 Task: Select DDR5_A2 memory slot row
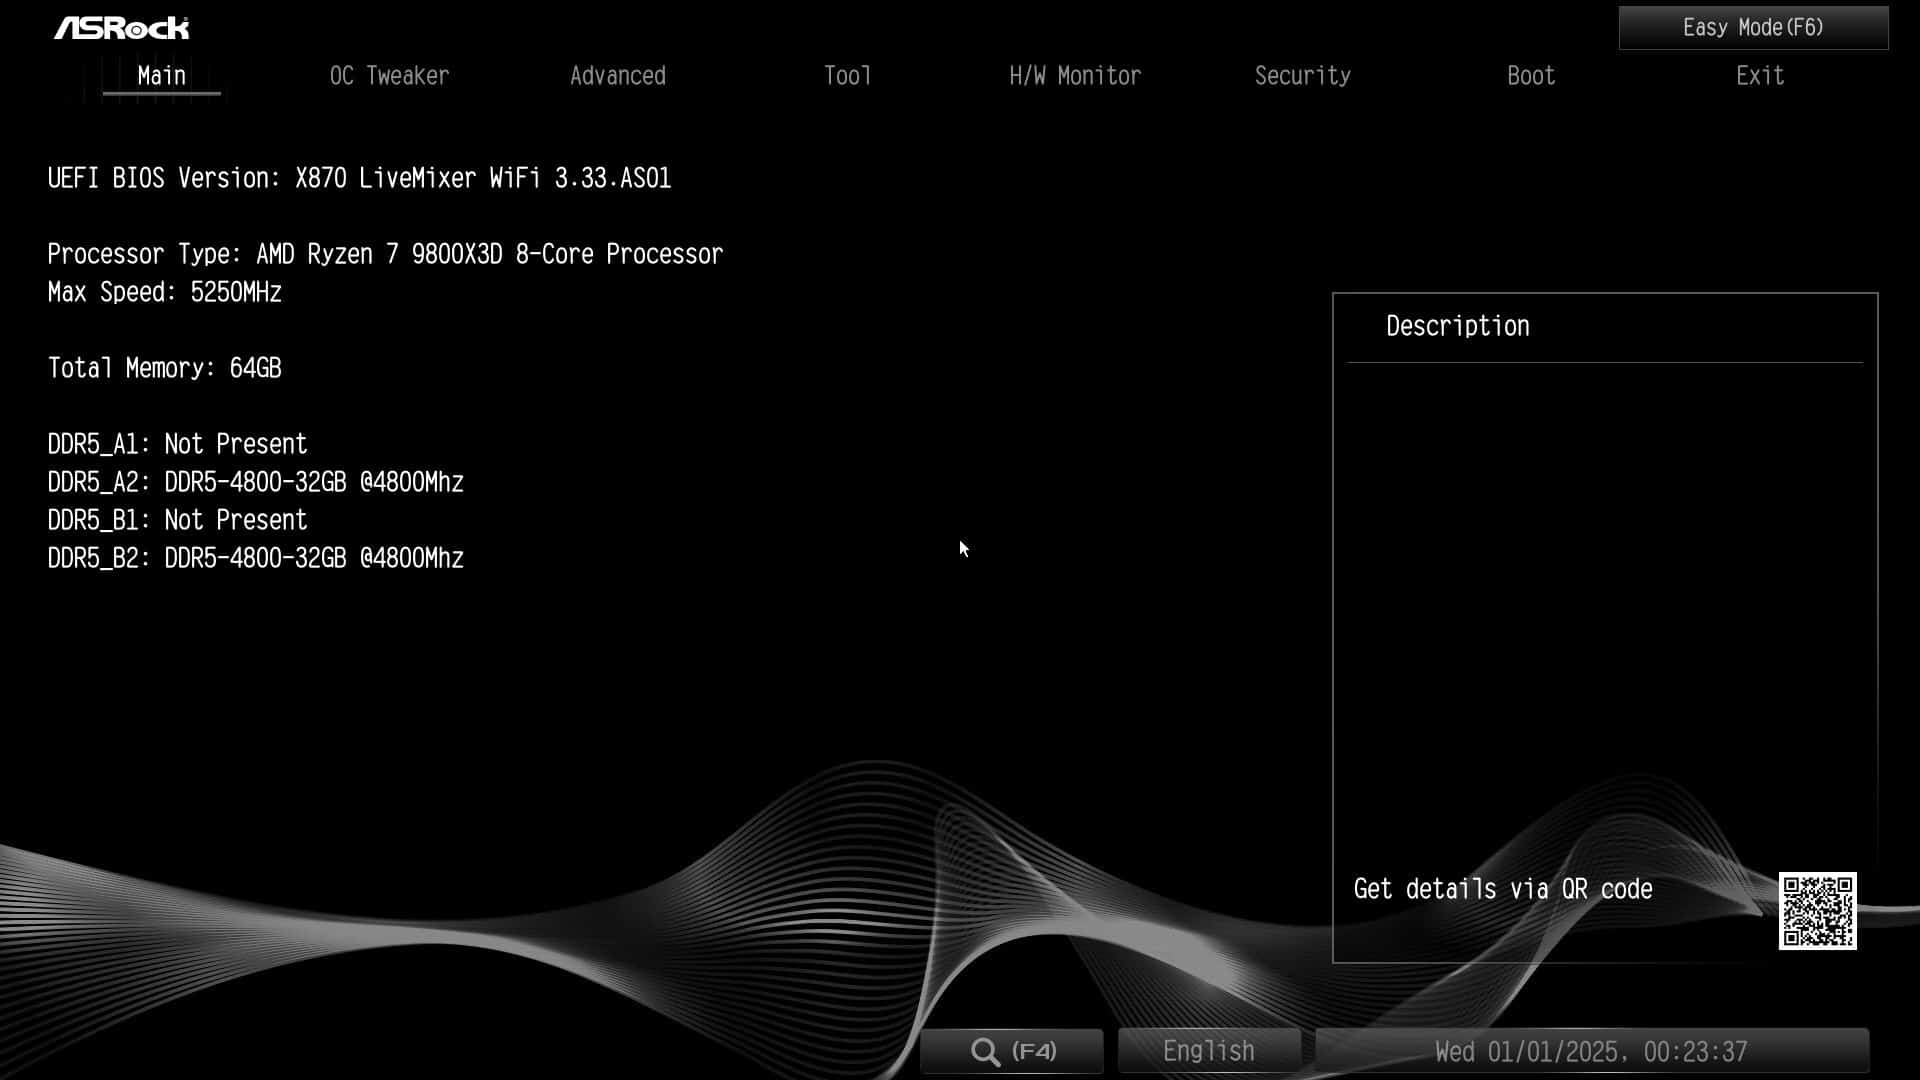point(255,483)
